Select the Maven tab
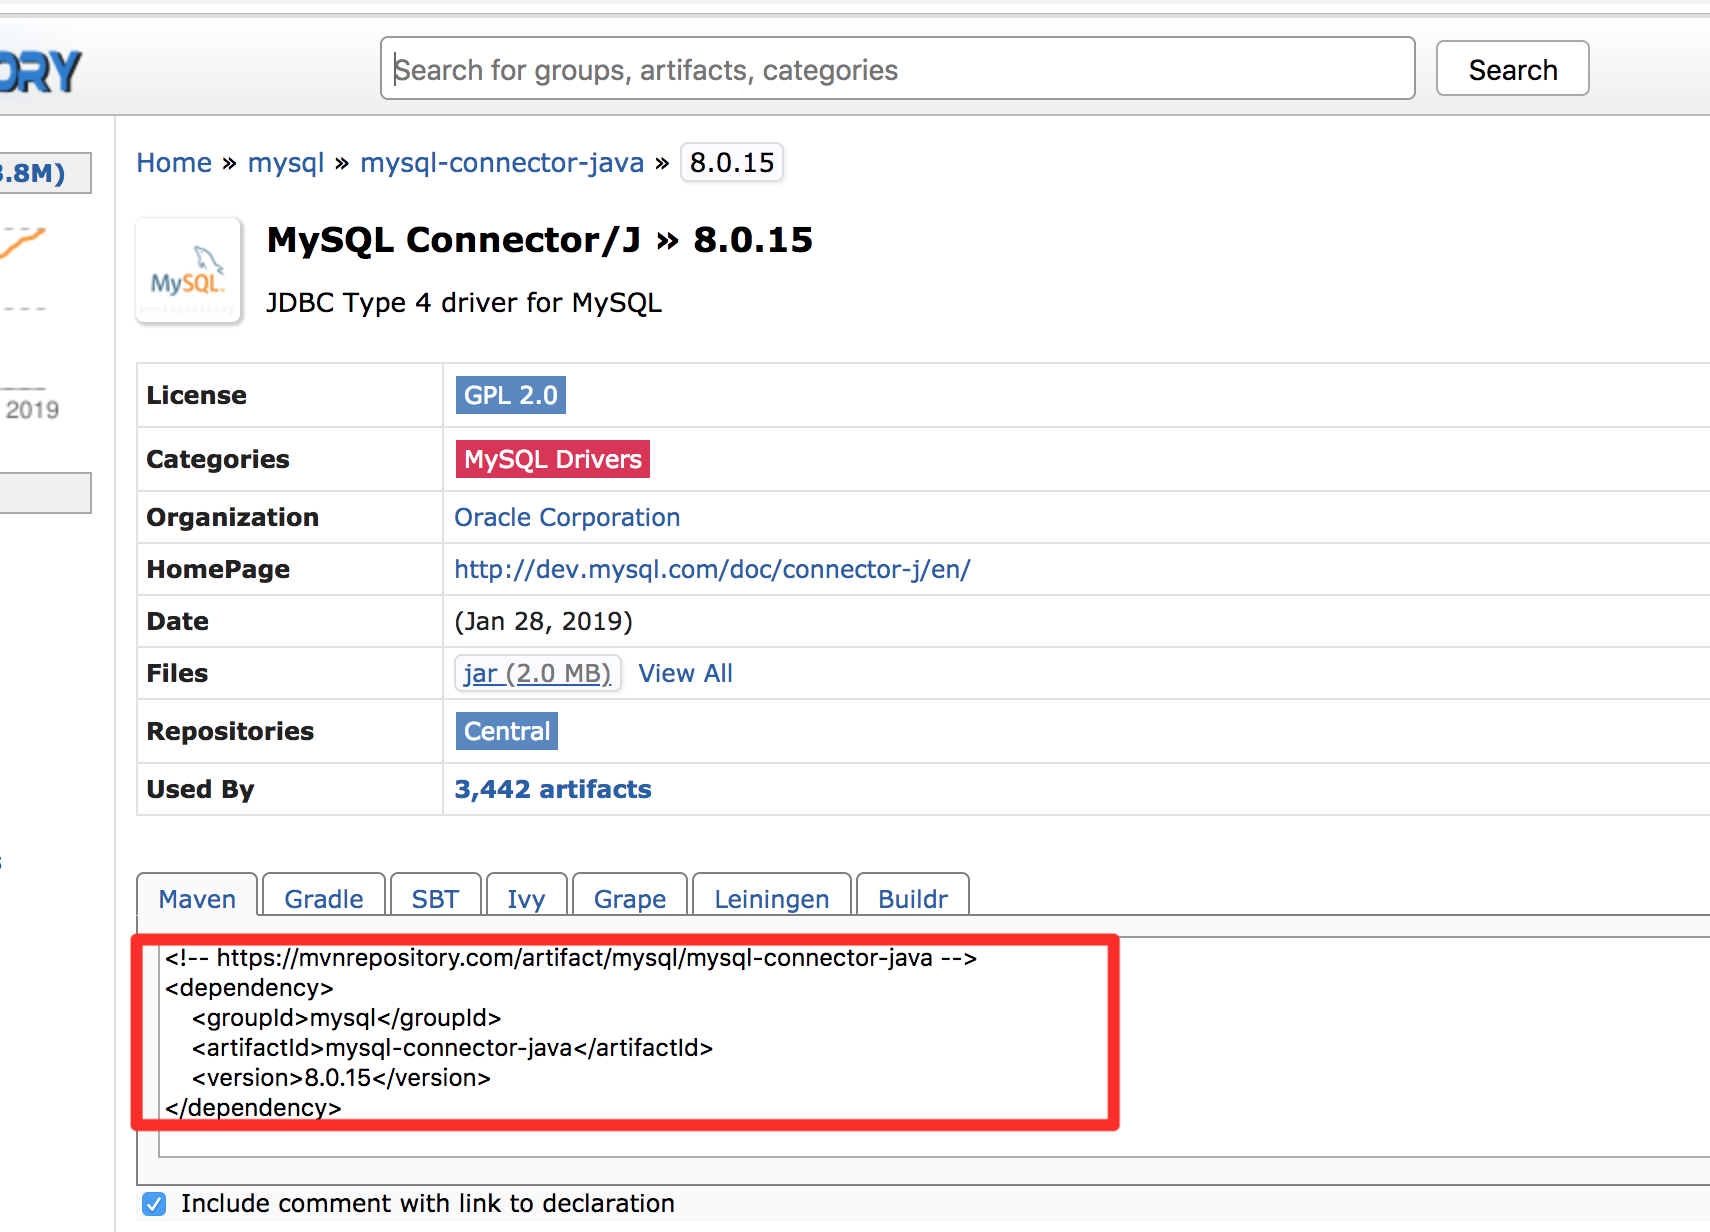Image resolution: width=1710 pixels, height=1232 pixels. pyautogui.click(x=197, y=897)
